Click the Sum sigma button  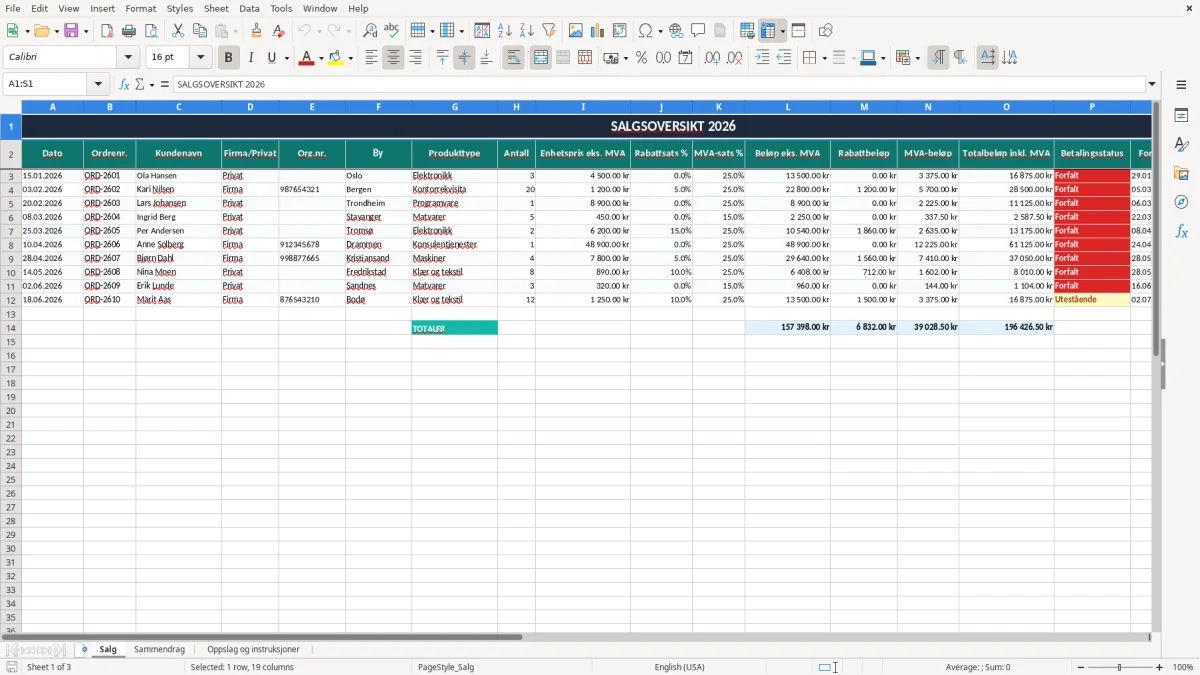(139, 84)
